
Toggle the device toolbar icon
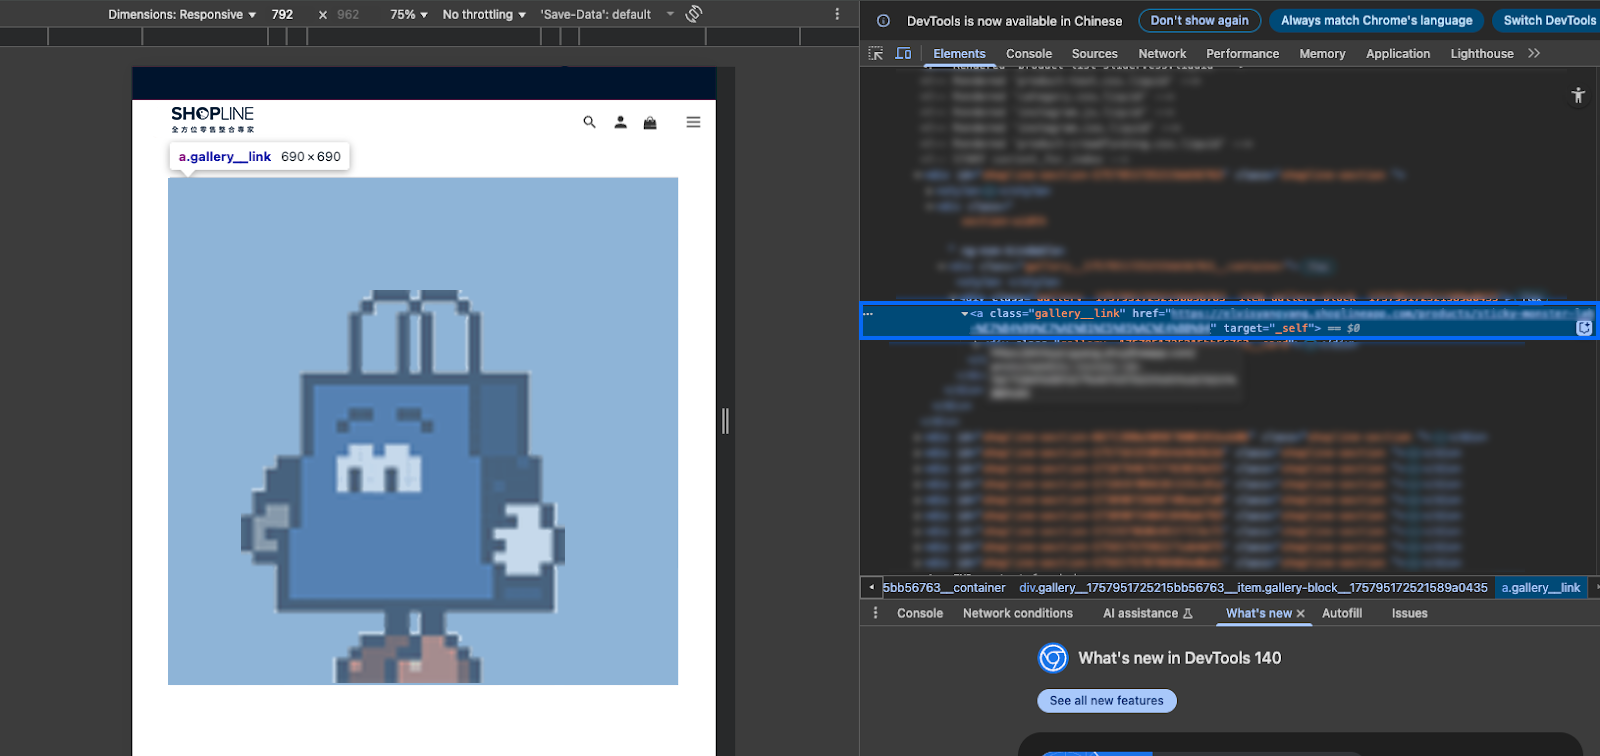click(x=904, y=54)
